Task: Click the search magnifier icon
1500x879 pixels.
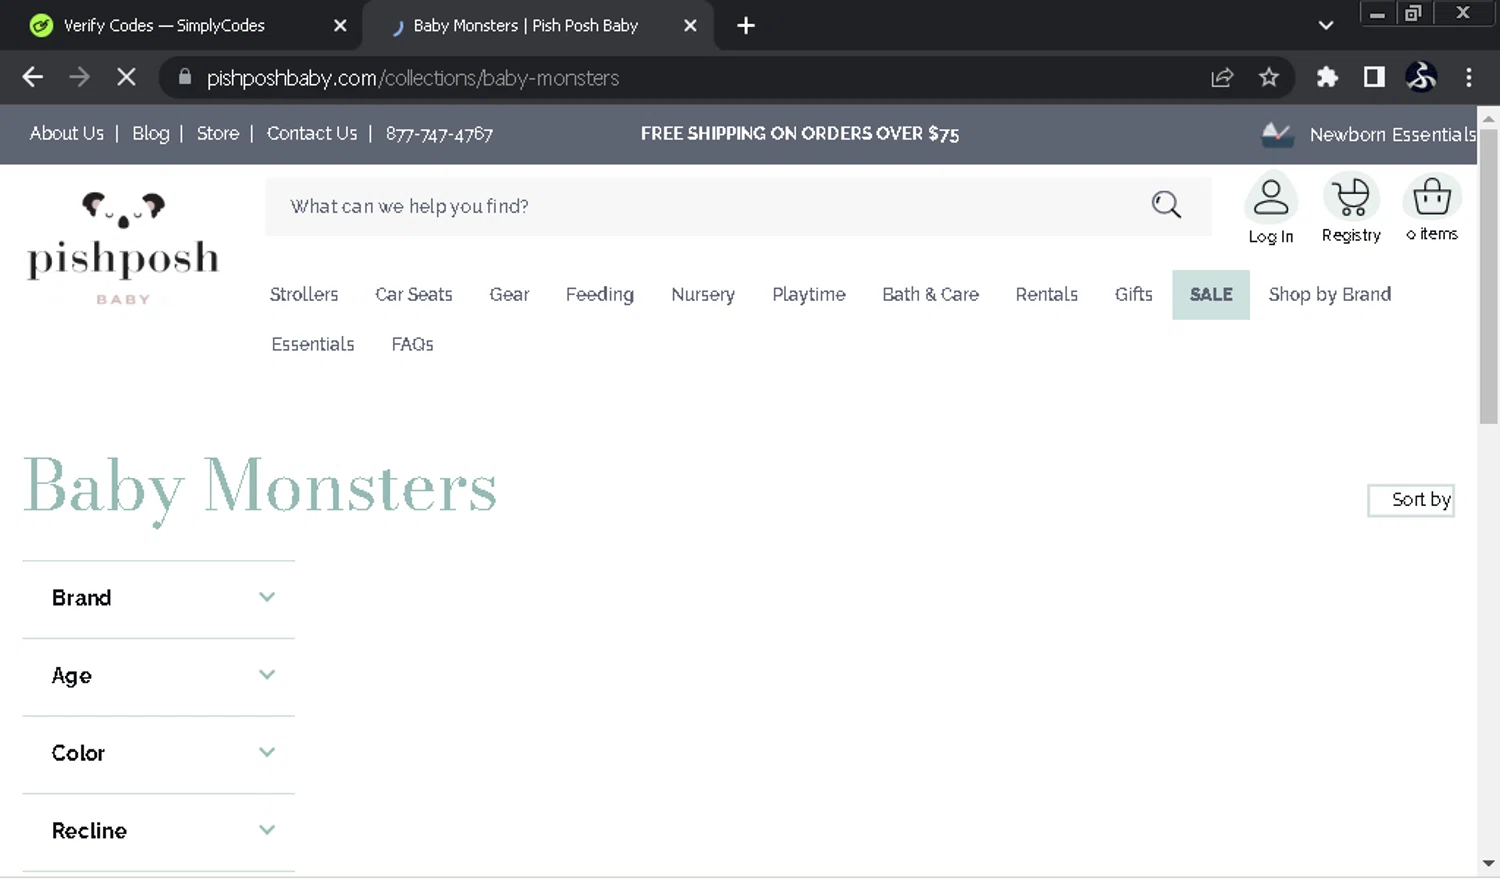Action: point(1166,205)
